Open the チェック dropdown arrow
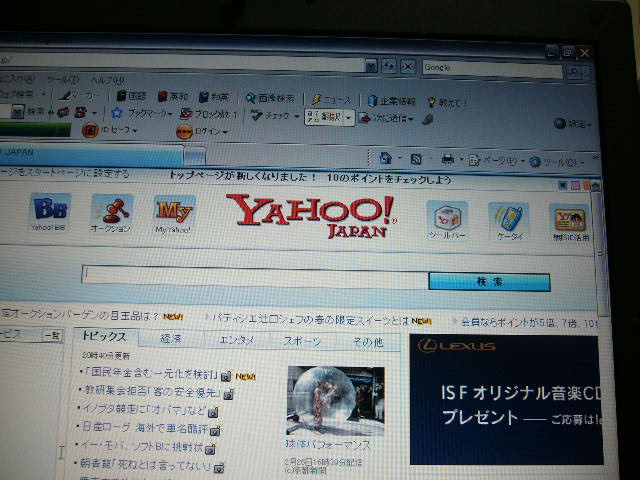Image resolution: width=640 pixels, height=480 pixels. pyautogui.click(x=297, y=116)
